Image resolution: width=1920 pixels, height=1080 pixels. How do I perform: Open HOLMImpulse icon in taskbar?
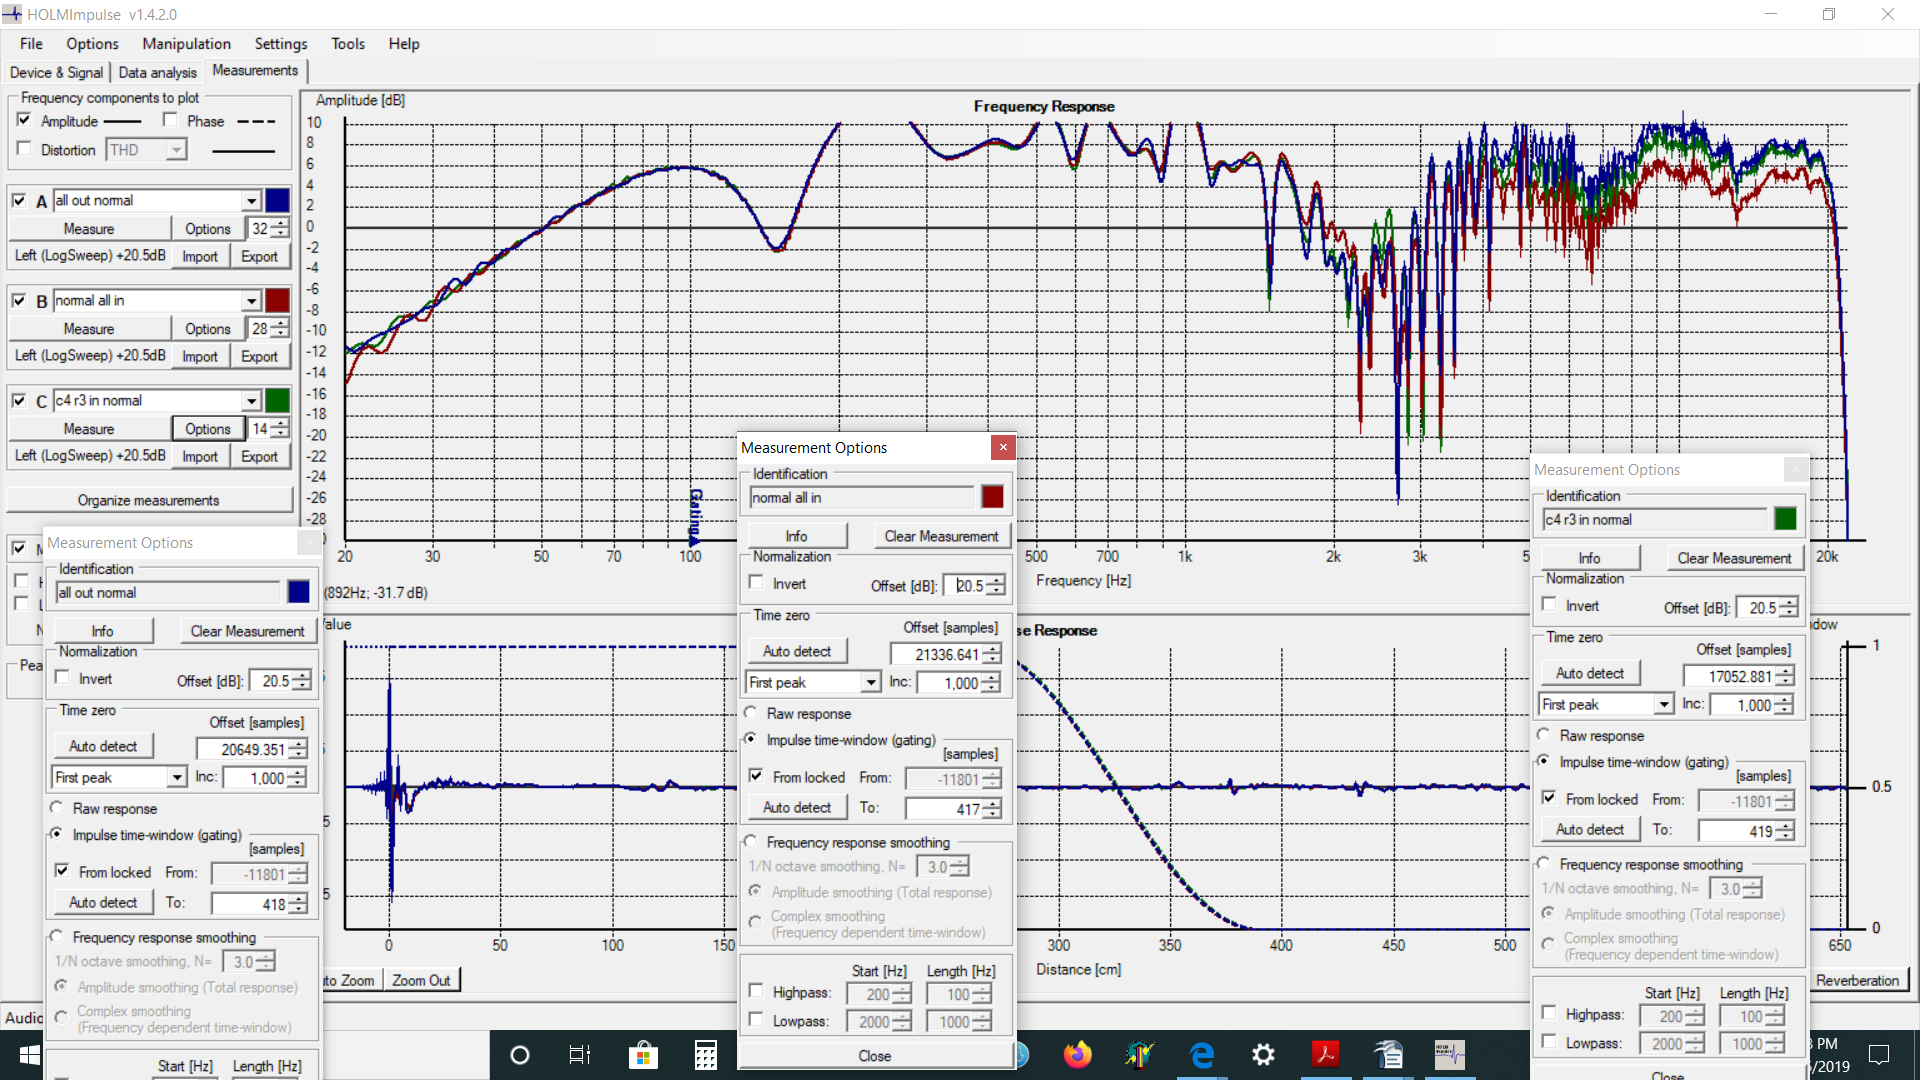click(x=1449, y=1055)
